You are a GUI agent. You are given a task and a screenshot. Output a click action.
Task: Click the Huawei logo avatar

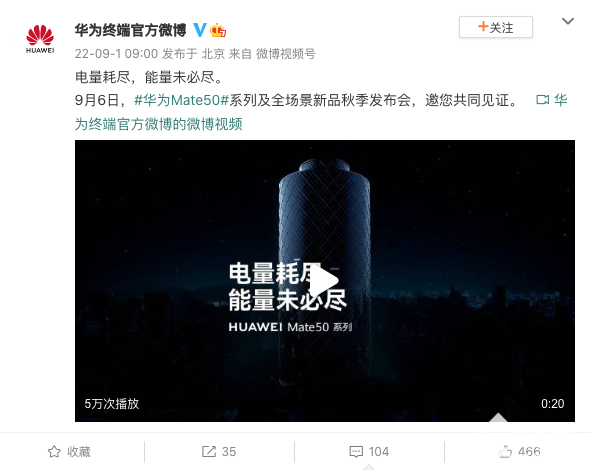pos(40,39)
